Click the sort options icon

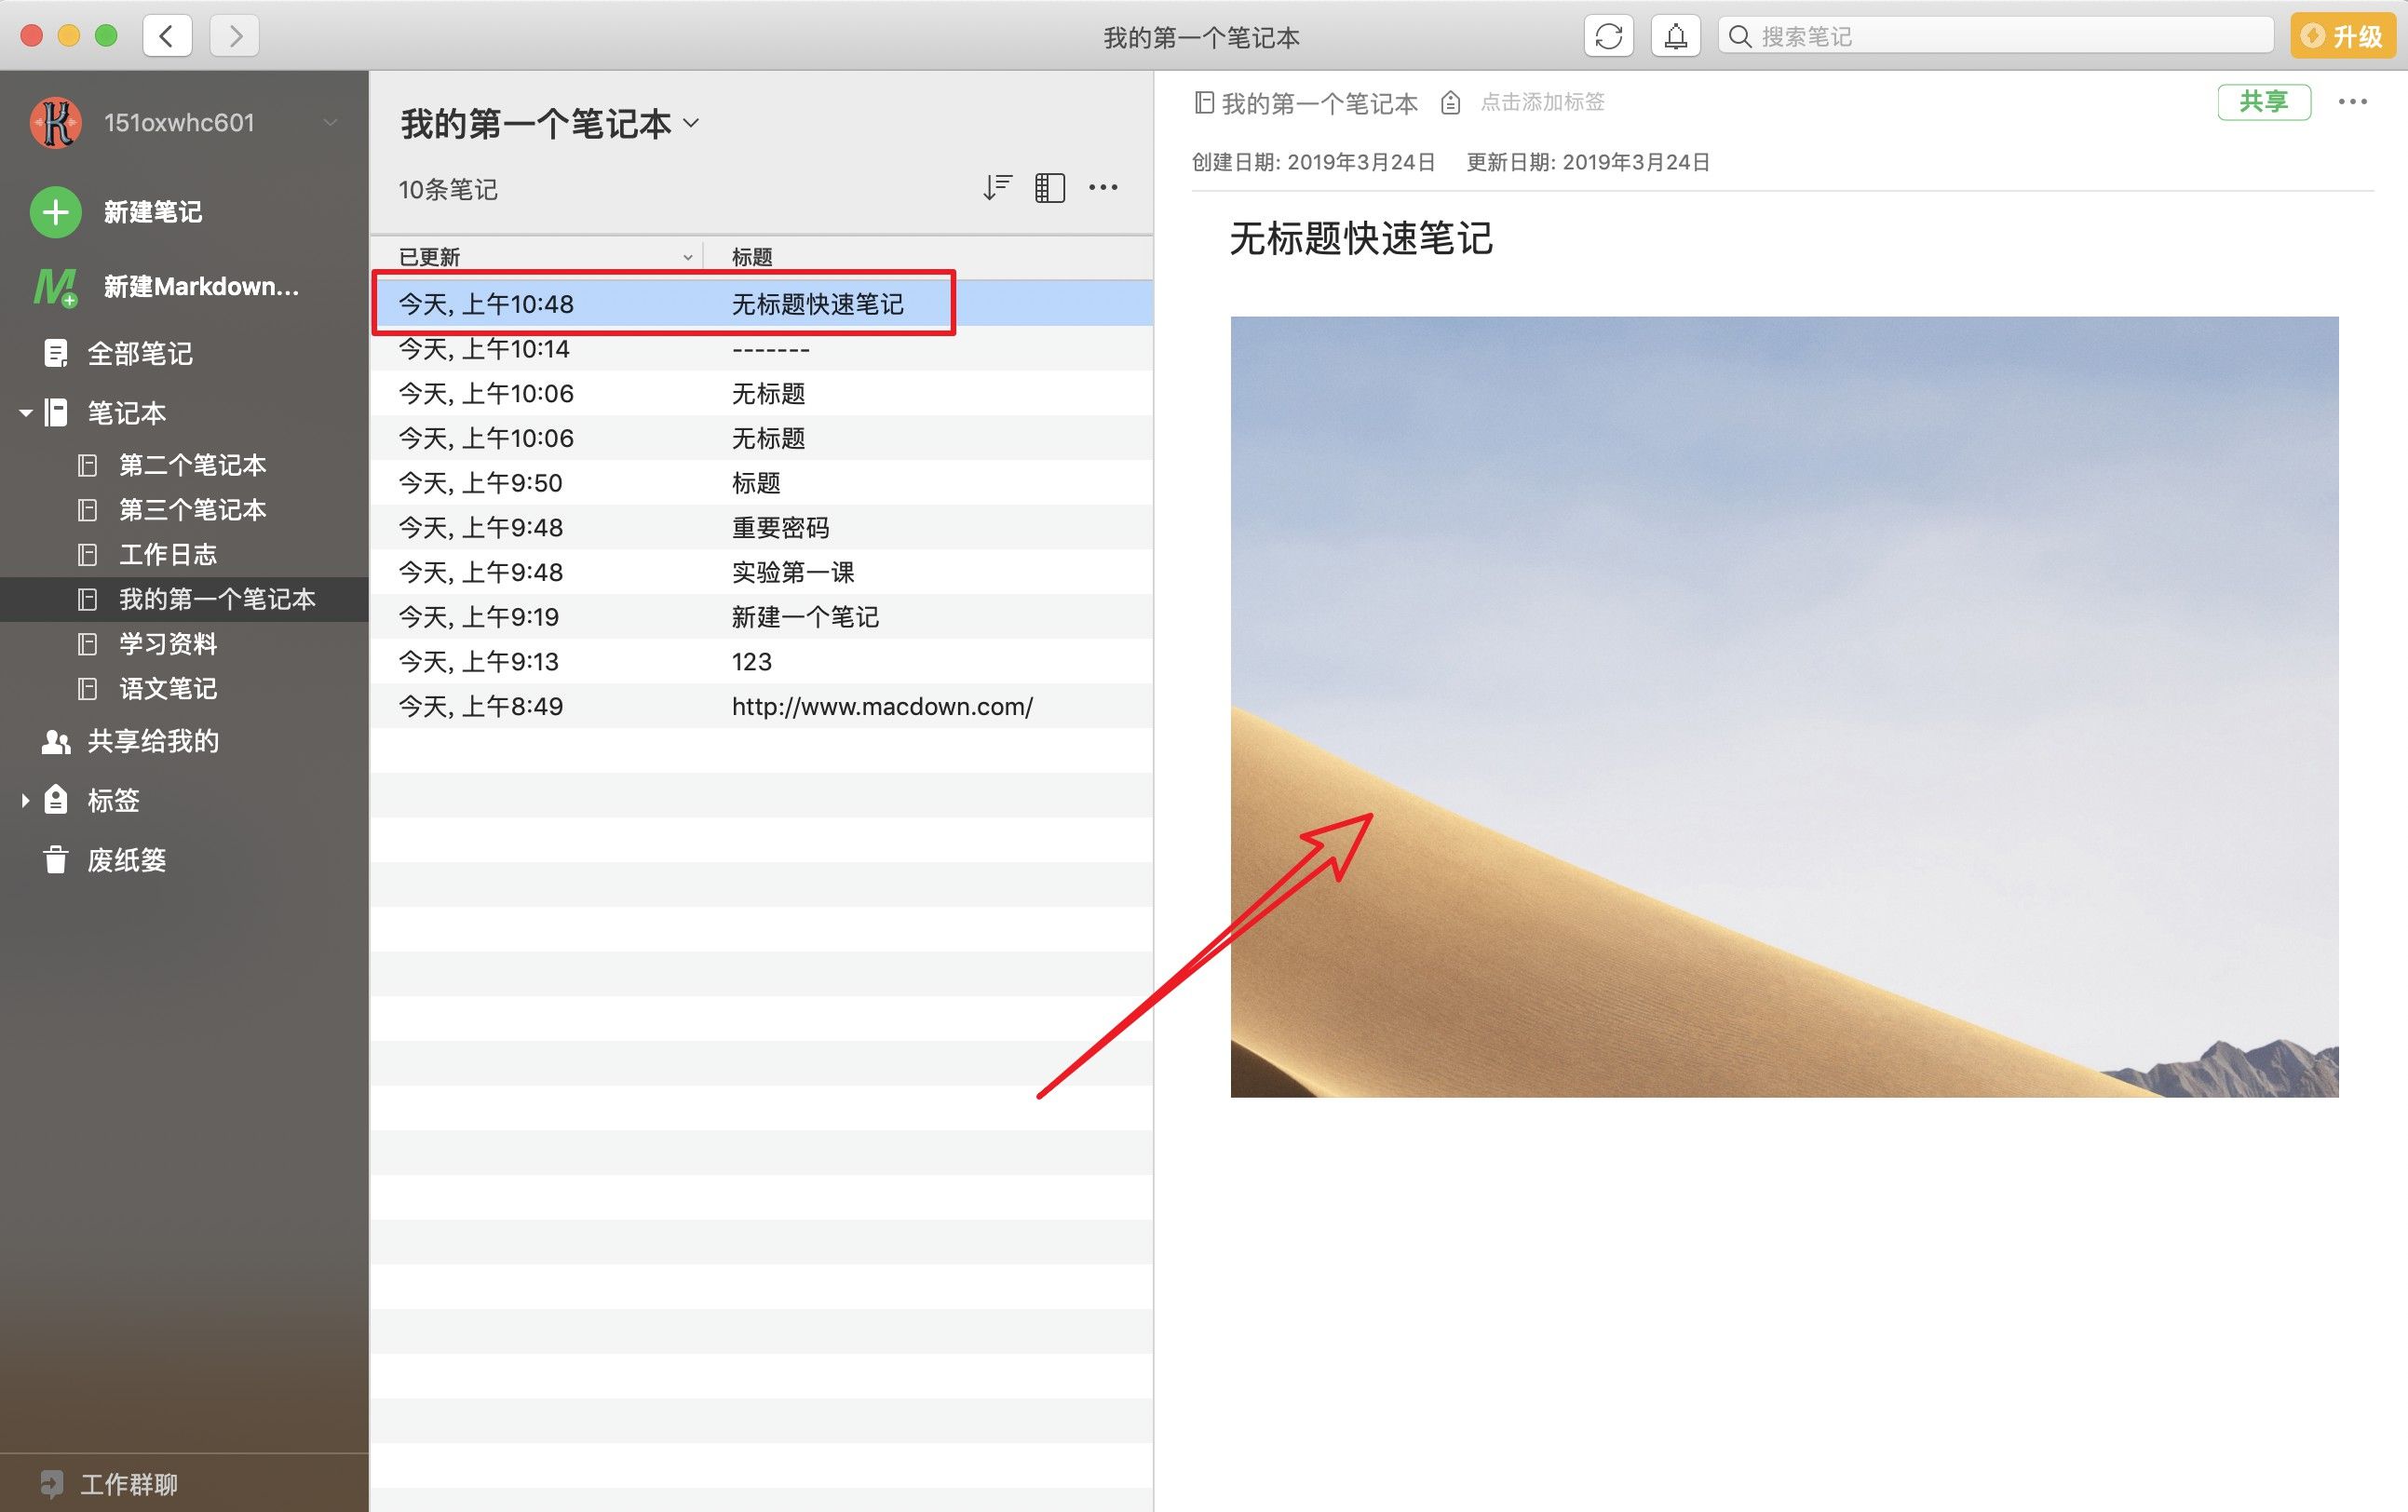pyautogui.click(x=997, y=187)
